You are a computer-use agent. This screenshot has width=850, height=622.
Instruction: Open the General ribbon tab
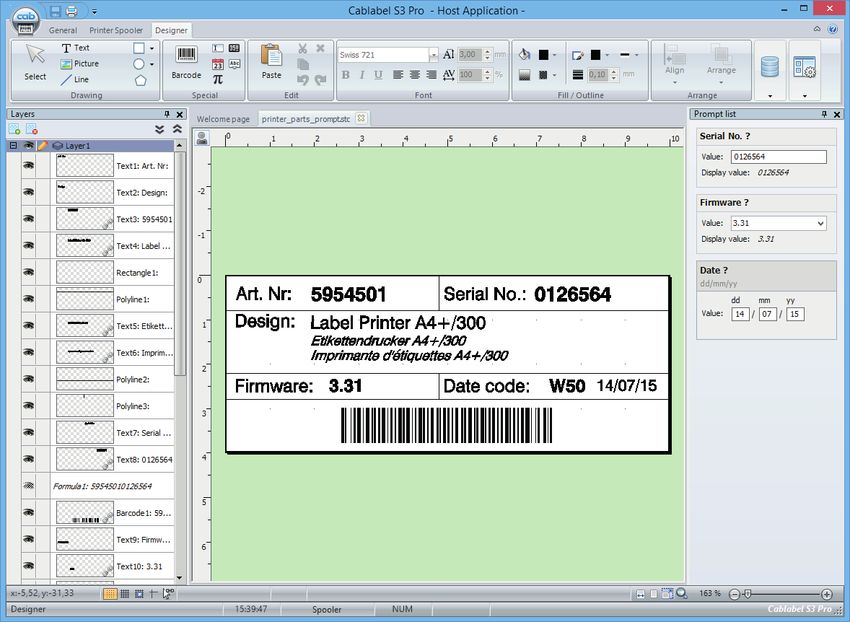click(63, 30)
